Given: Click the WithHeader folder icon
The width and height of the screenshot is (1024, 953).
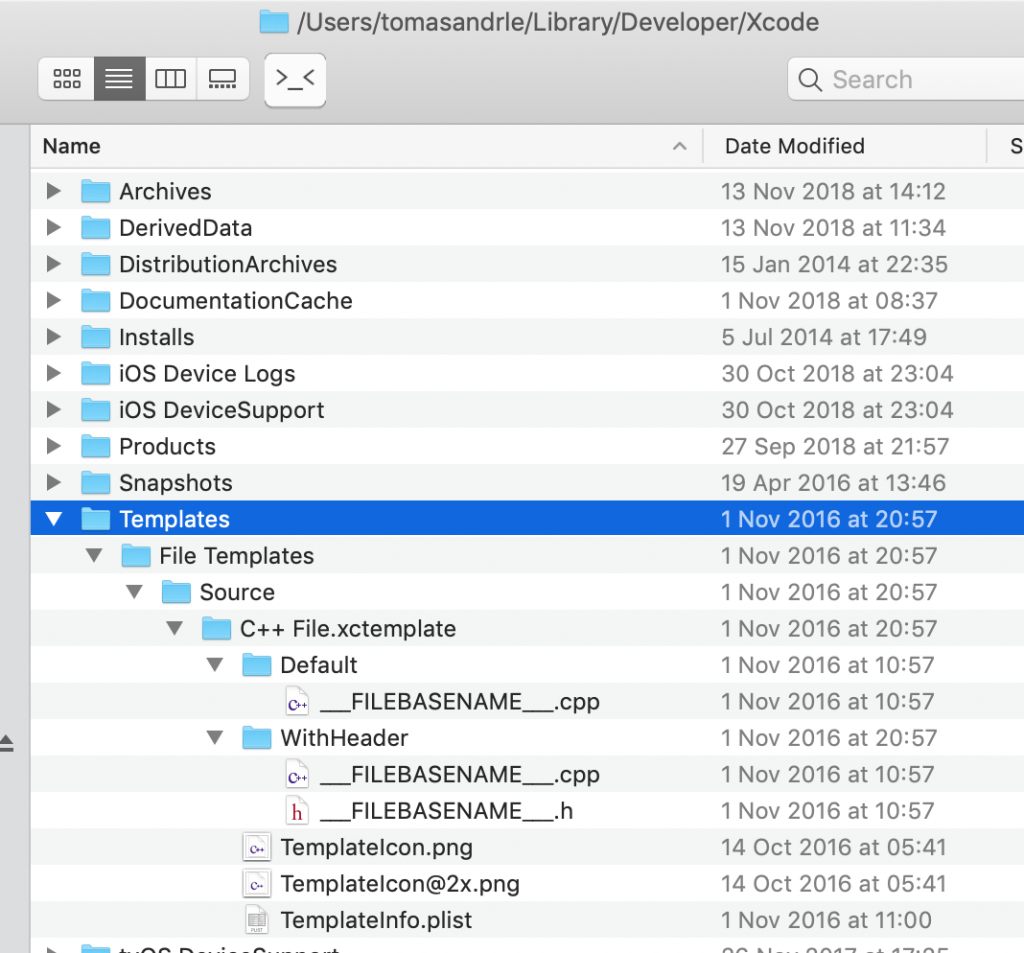Looking at the screenshot, I should click(x=257, y=738).
